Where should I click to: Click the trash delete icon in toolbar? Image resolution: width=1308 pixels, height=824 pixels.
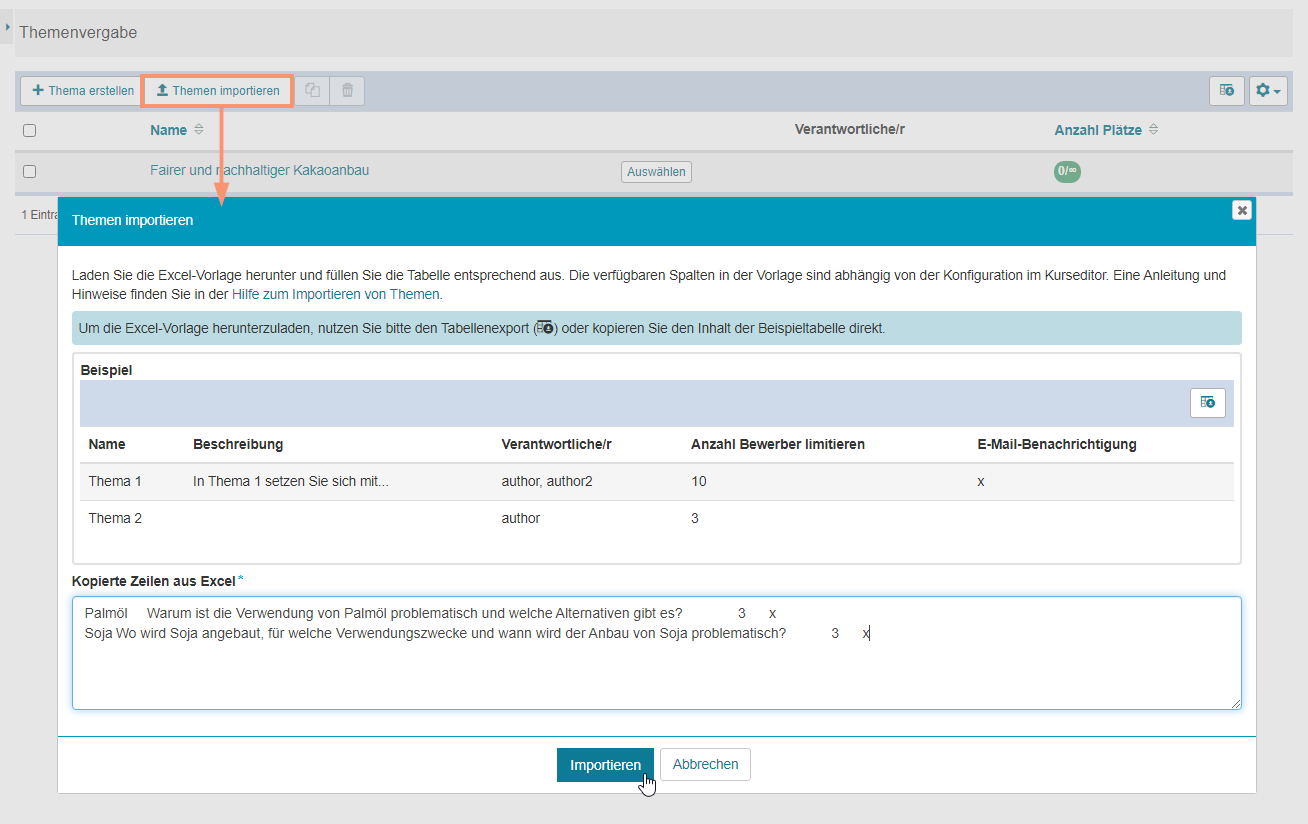347,91
